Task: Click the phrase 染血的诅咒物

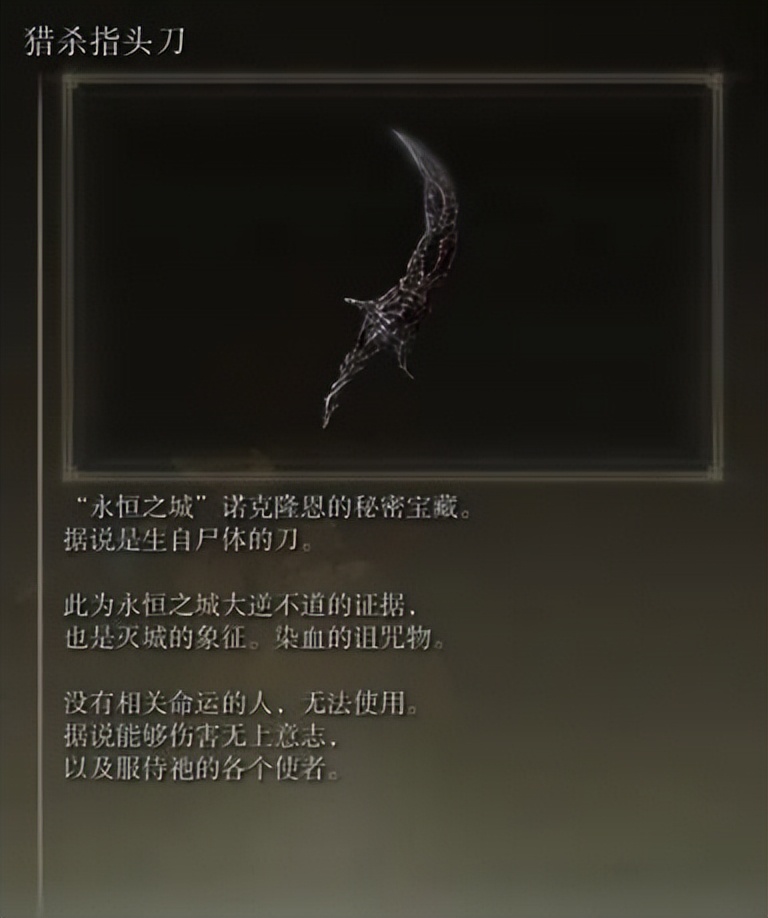Action: click(352, 638)
